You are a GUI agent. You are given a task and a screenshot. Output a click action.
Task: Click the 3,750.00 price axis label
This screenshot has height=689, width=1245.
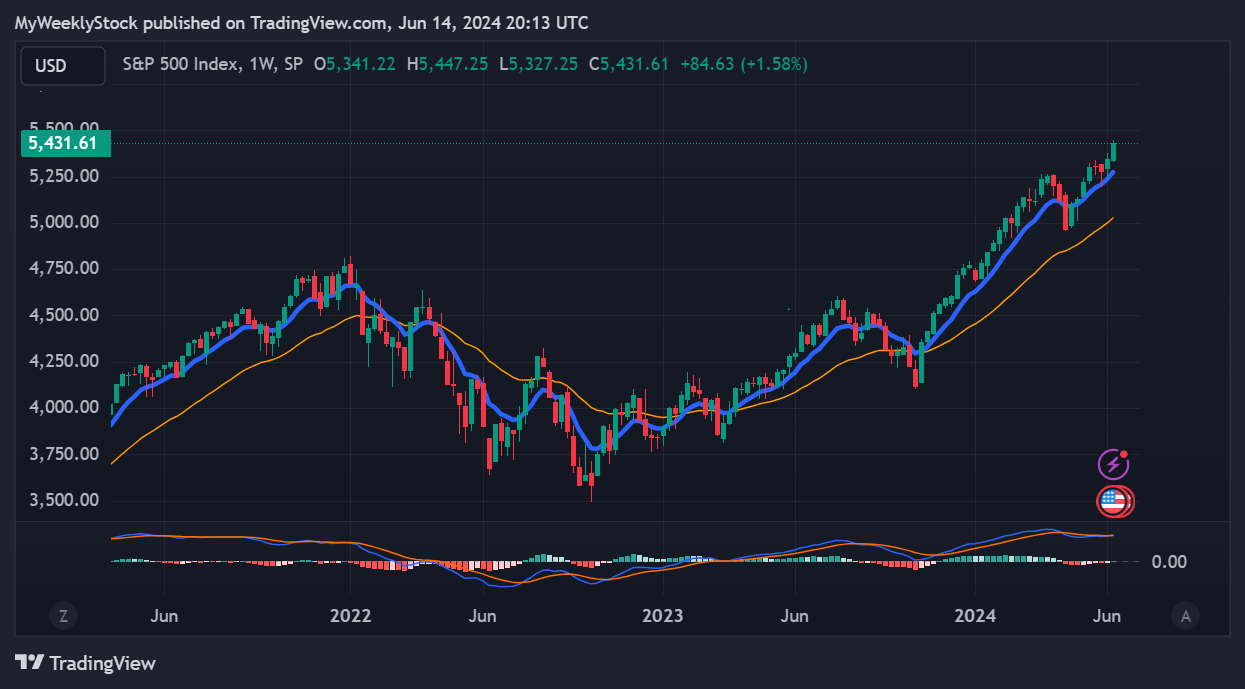[x=63, y=454]
